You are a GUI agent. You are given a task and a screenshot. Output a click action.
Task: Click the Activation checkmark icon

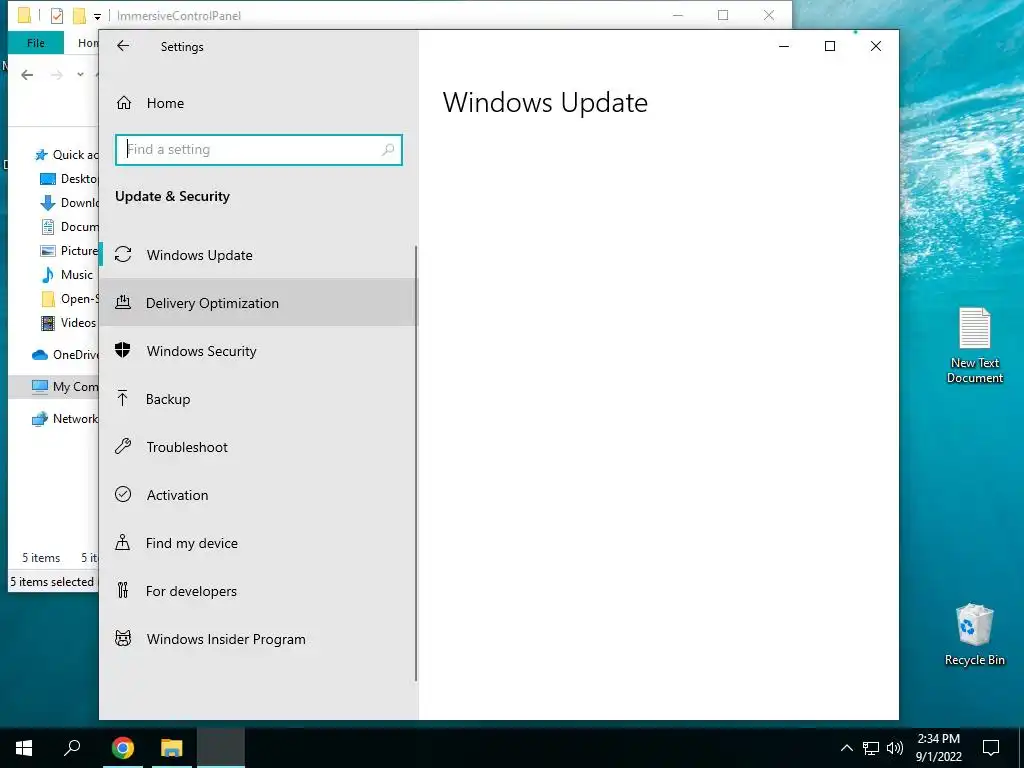coord(123,494)
